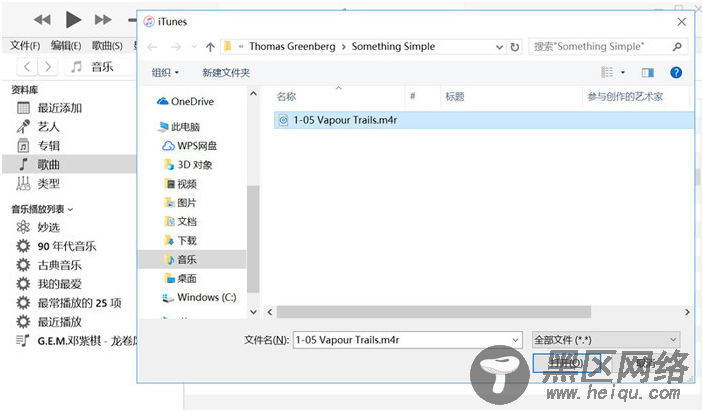Click navigation pane scroll up arrow

click(253, 94)
